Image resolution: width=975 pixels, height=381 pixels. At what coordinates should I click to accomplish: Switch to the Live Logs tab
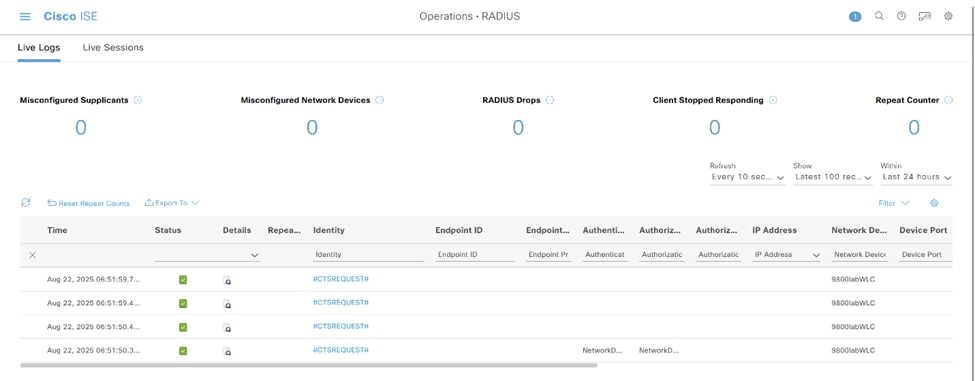point(39,47)
